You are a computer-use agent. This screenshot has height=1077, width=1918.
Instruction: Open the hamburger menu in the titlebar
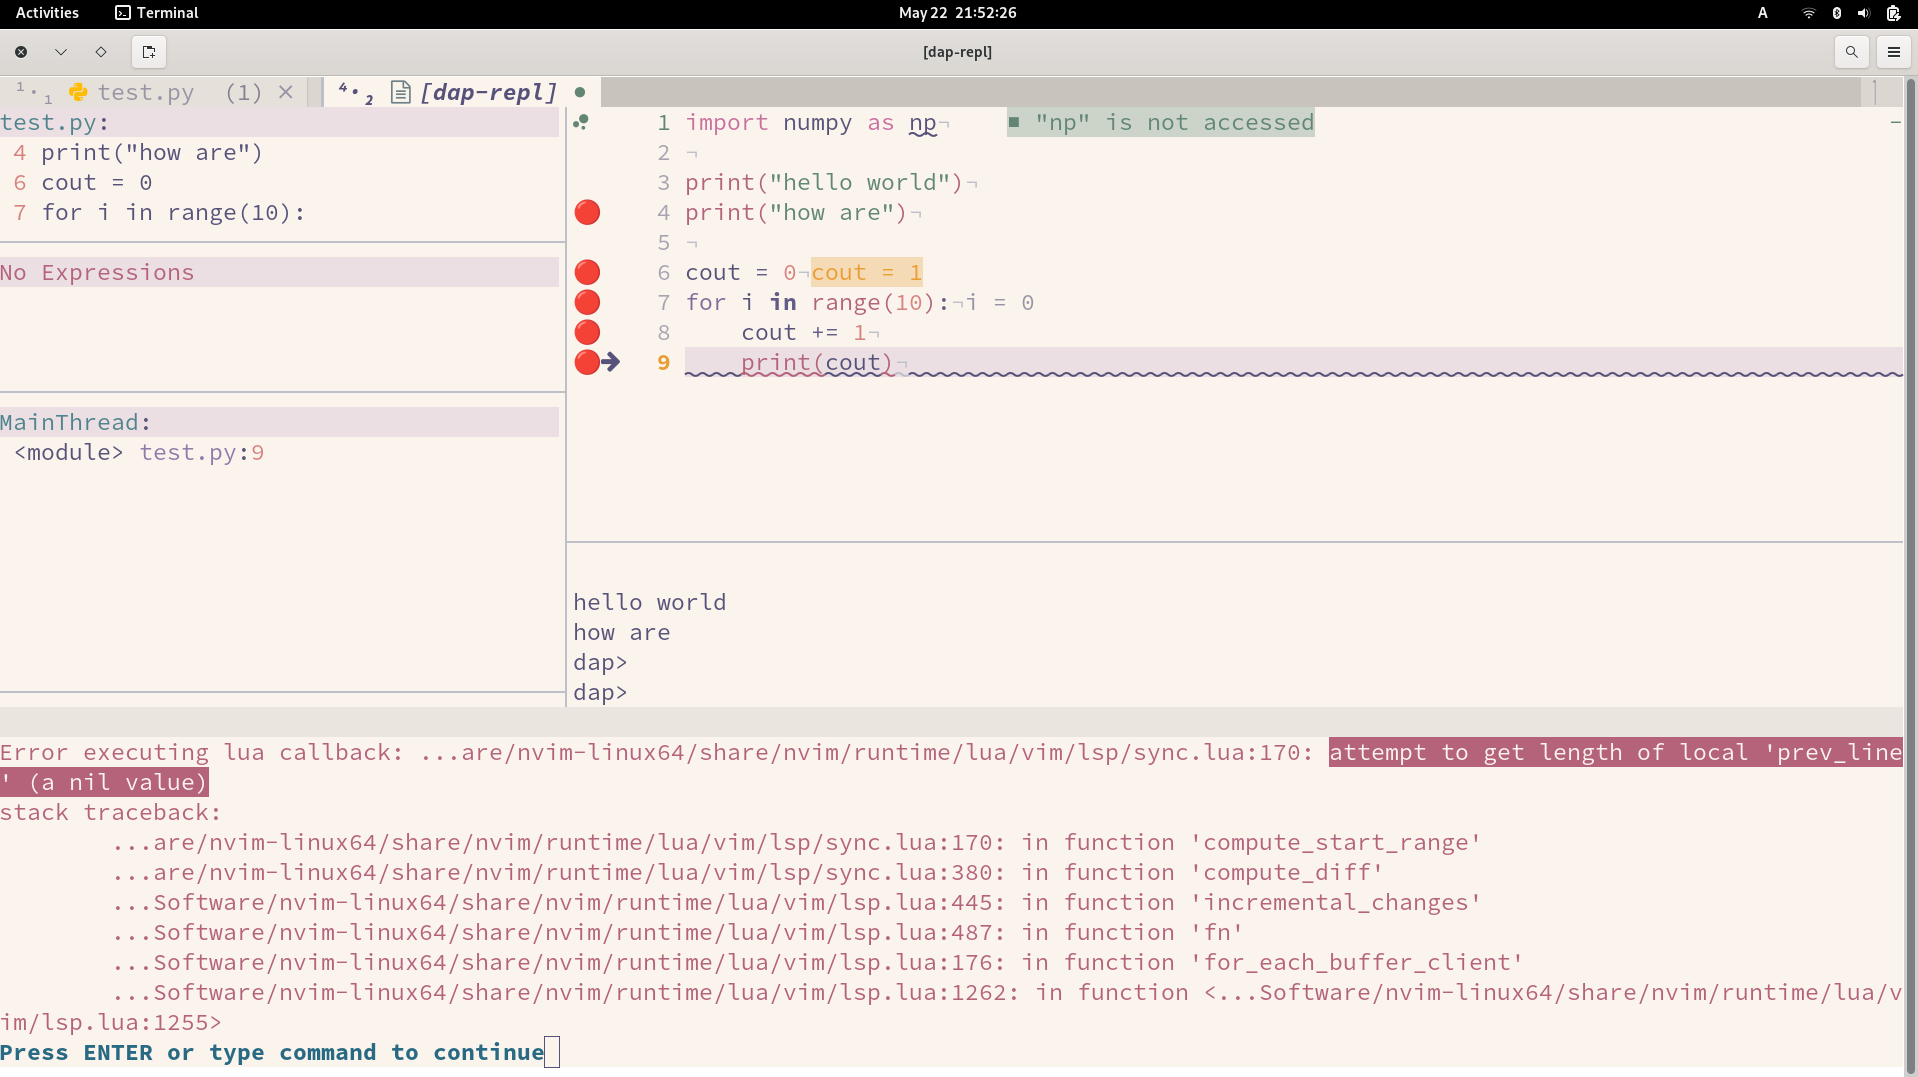tap(1893, 52)
